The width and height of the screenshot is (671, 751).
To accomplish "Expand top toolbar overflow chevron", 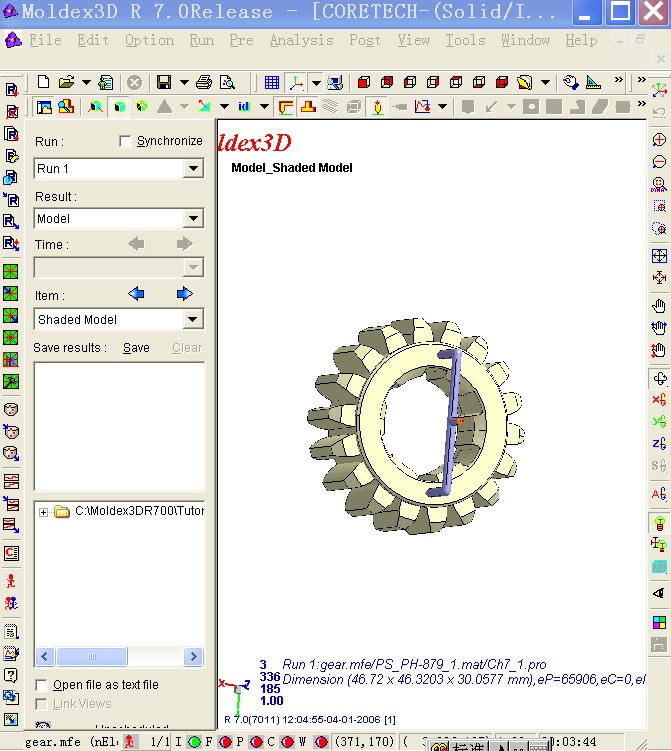I will coord(619,80).
